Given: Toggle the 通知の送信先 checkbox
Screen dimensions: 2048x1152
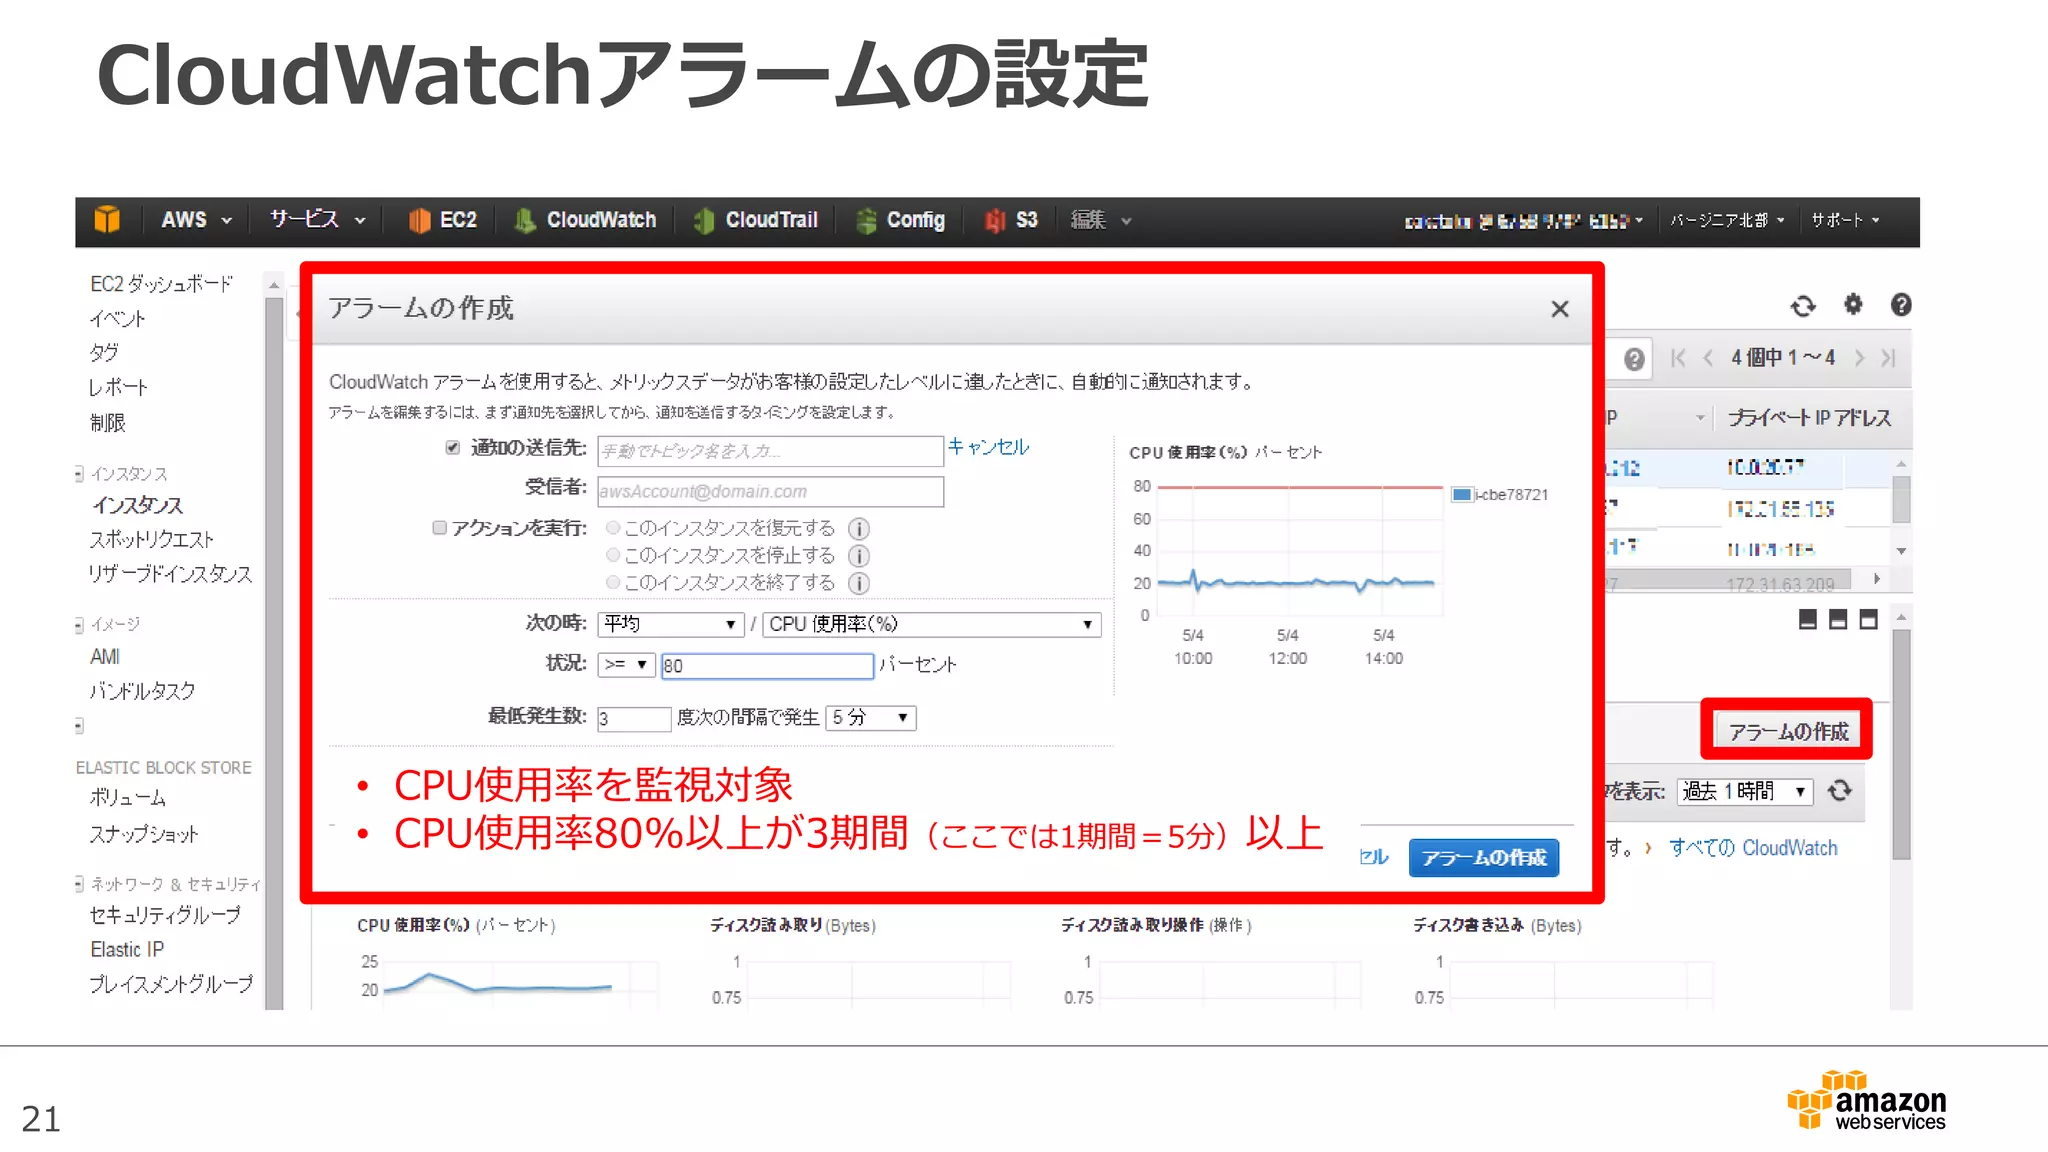Looking at the screenshot, I should point(453,447).
